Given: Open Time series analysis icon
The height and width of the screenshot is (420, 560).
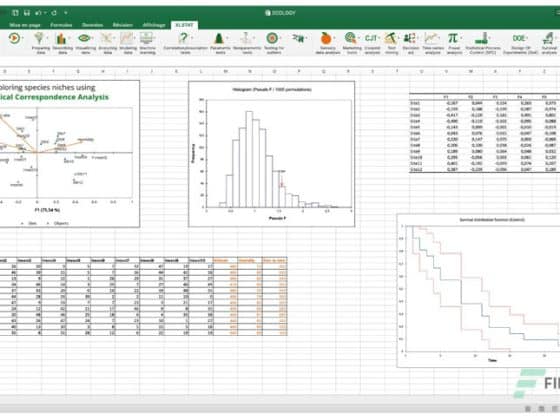Looking at the screenshot, I should (431, 38).
